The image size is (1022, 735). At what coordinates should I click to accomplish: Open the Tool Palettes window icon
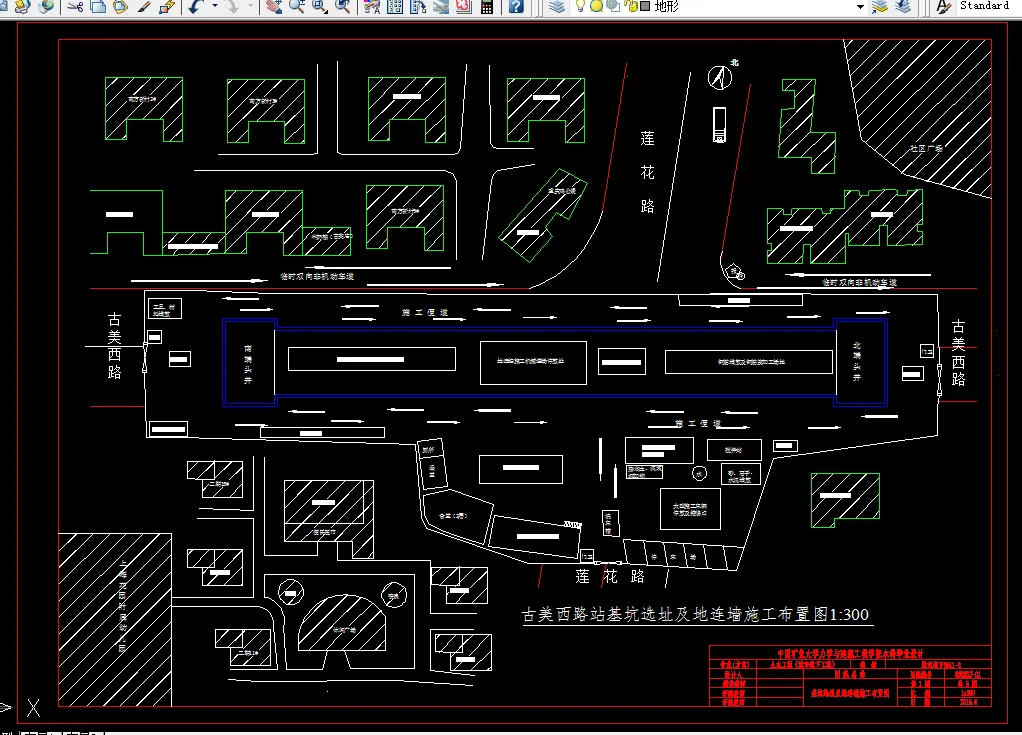pos(418,7)
